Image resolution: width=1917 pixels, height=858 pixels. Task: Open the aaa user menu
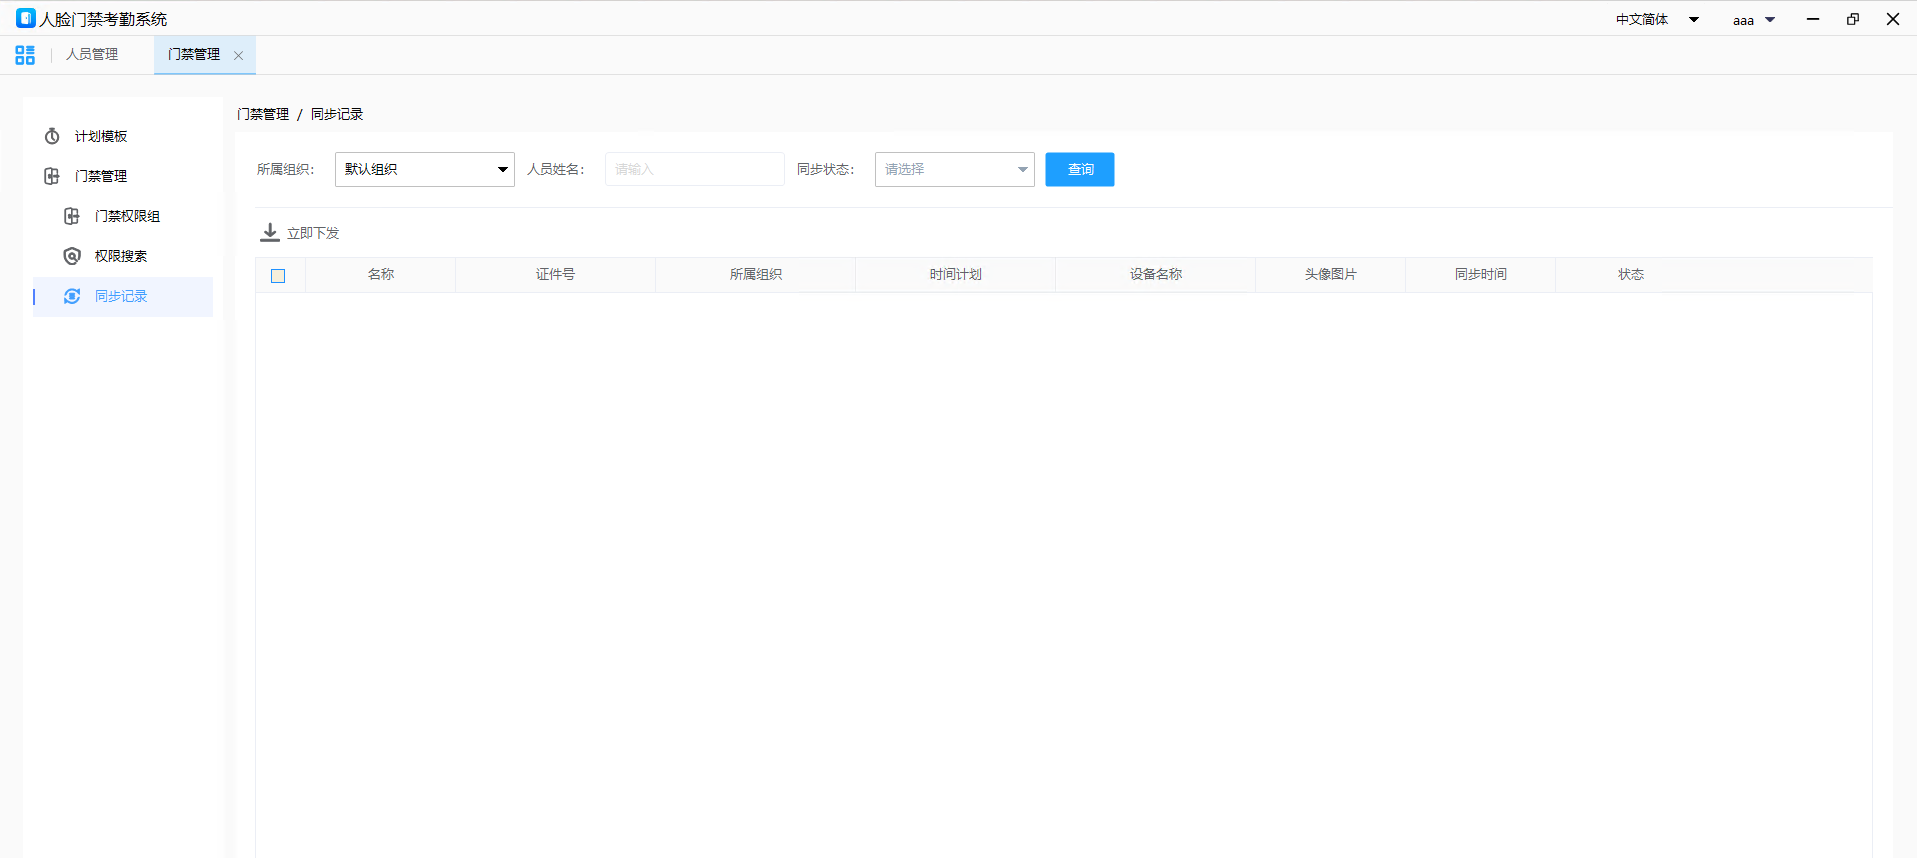1753,20
